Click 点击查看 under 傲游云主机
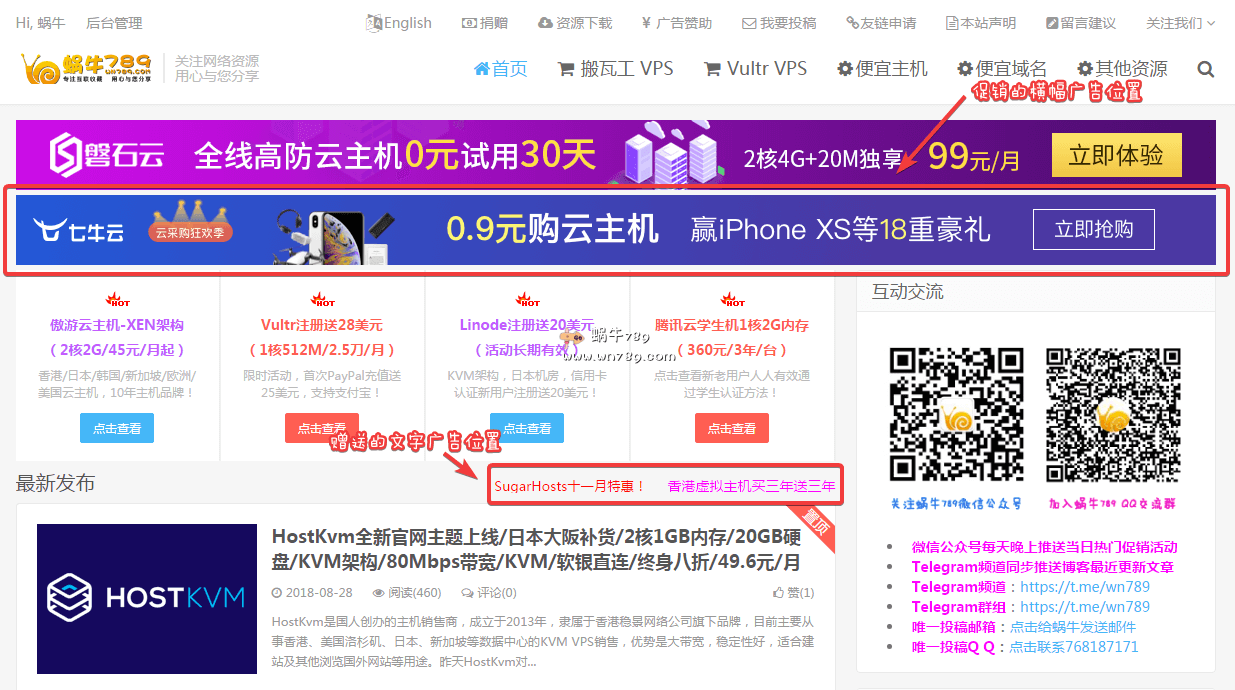This screenshot has height=690, width=1235. (117, 428)
